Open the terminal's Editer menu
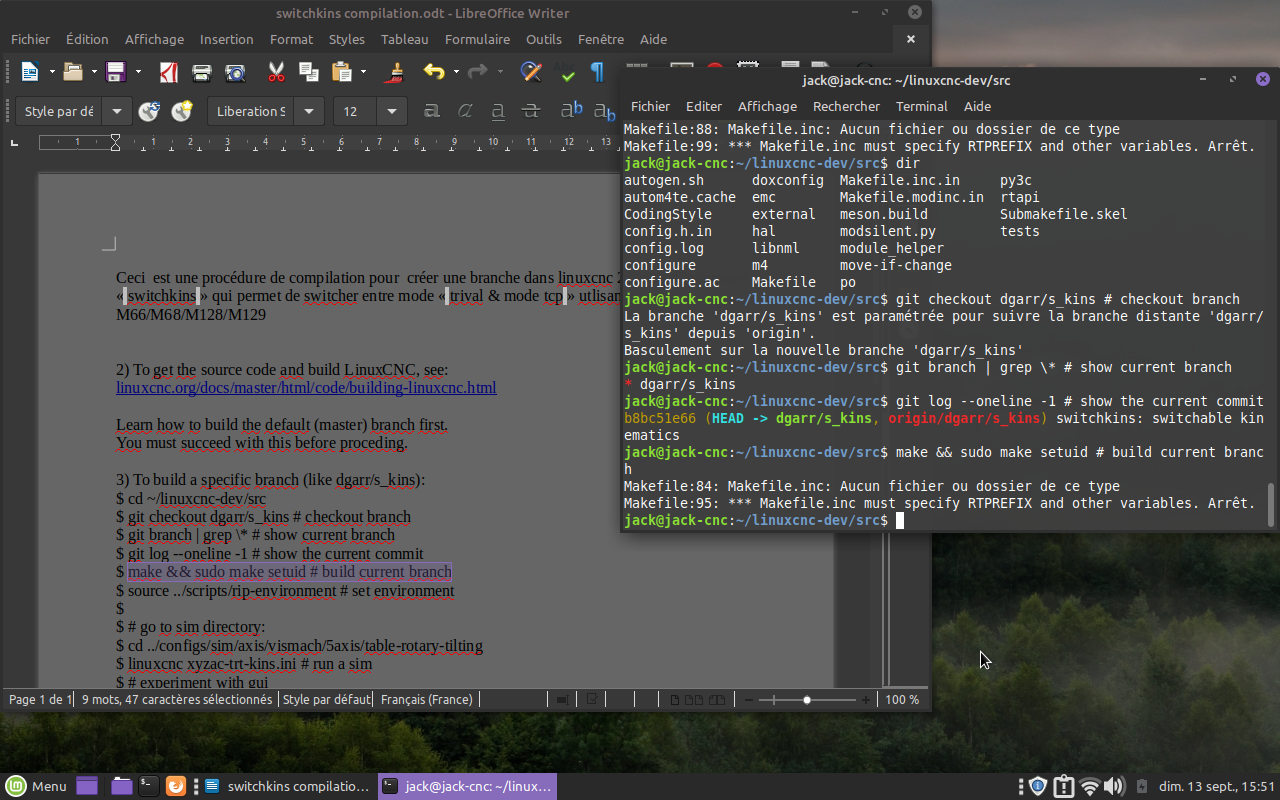 704,106
